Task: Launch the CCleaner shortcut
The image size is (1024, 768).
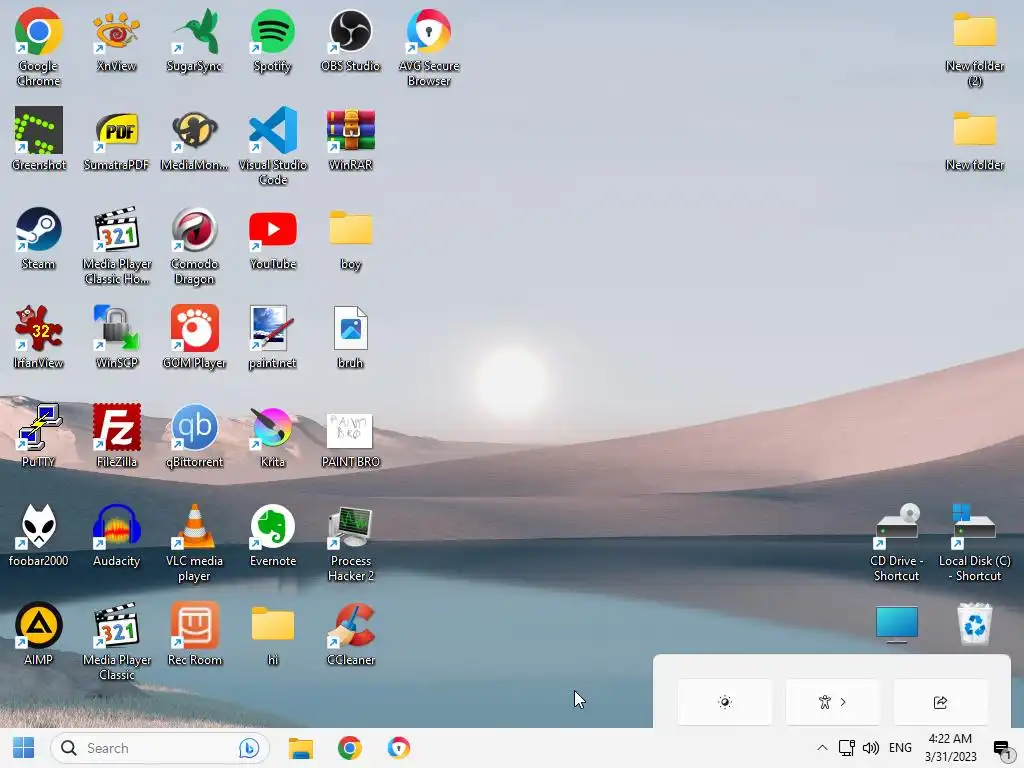Action: 350,633
